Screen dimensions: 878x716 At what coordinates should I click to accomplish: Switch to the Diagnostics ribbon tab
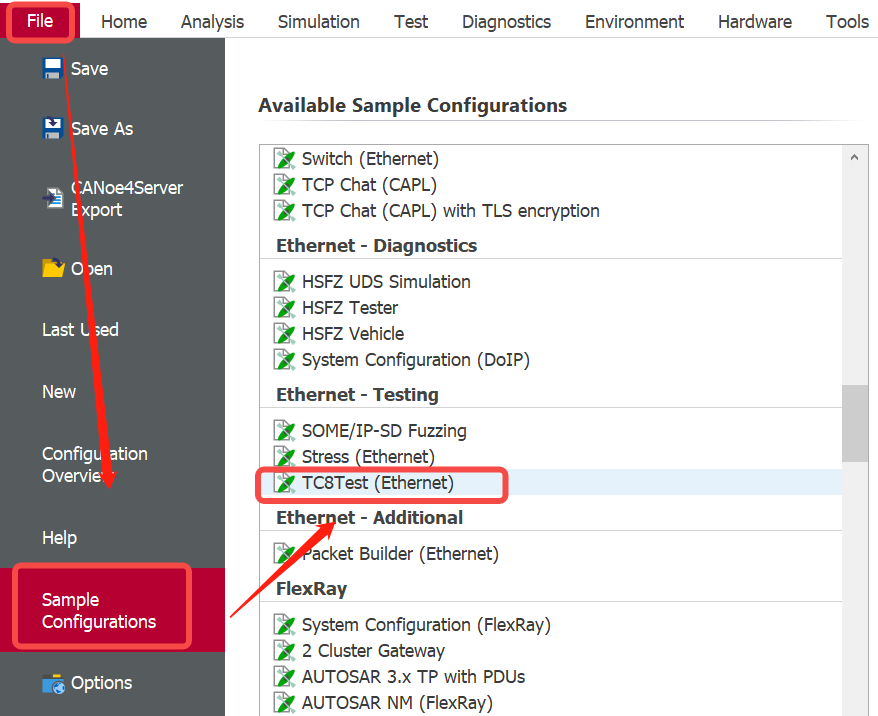point(506,22)
